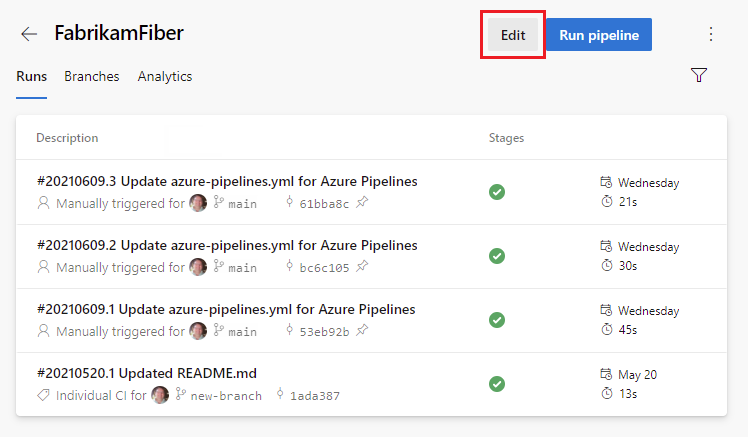
Task: Click the Edit button
Action: pyautogui.click(x=513, y=35)
